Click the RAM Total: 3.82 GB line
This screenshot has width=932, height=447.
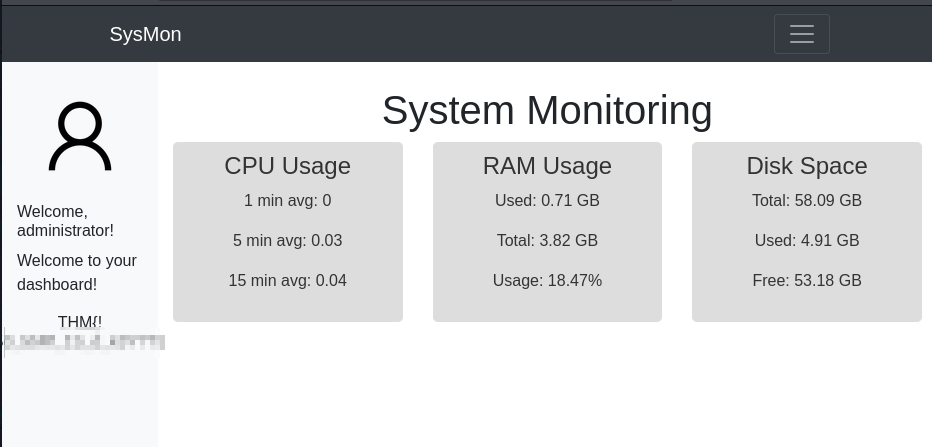[x=547, y=241]
